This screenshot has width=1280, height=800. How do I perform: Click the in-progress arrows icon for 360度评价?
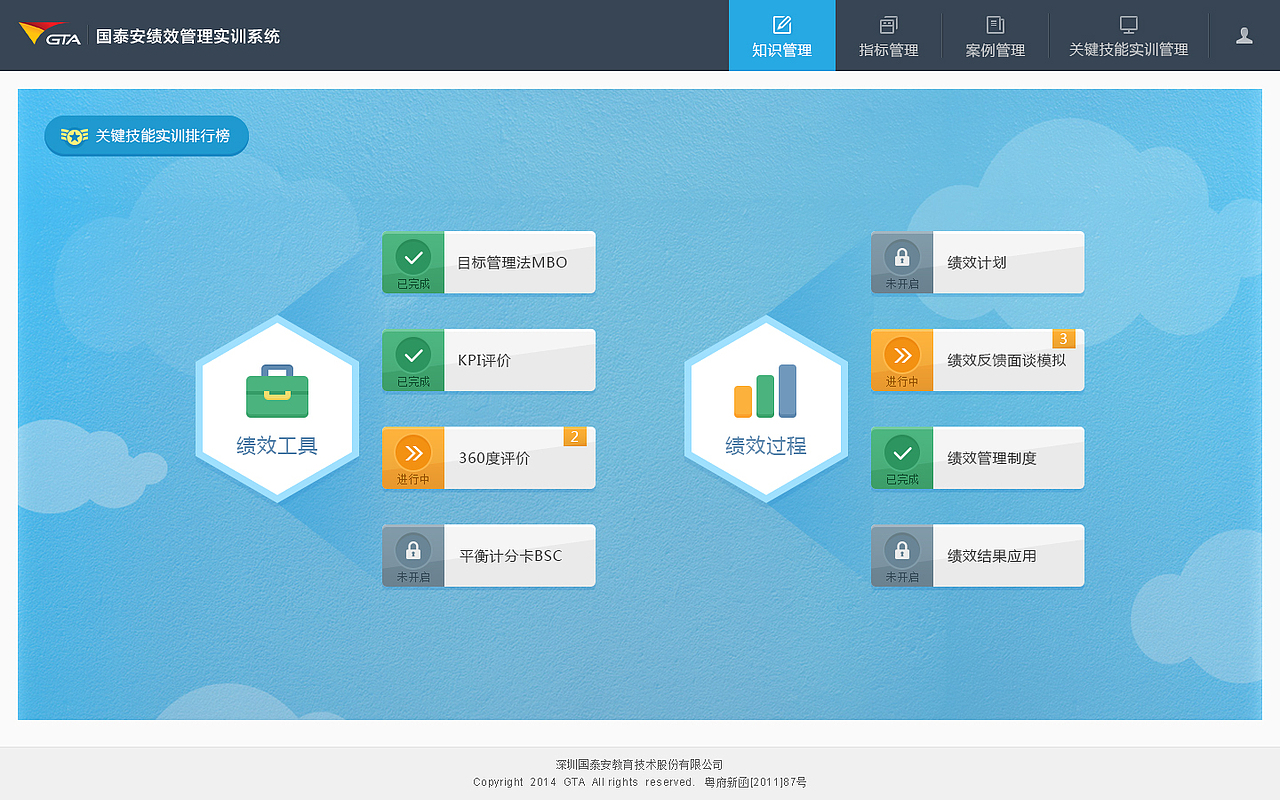pos(413,453)
